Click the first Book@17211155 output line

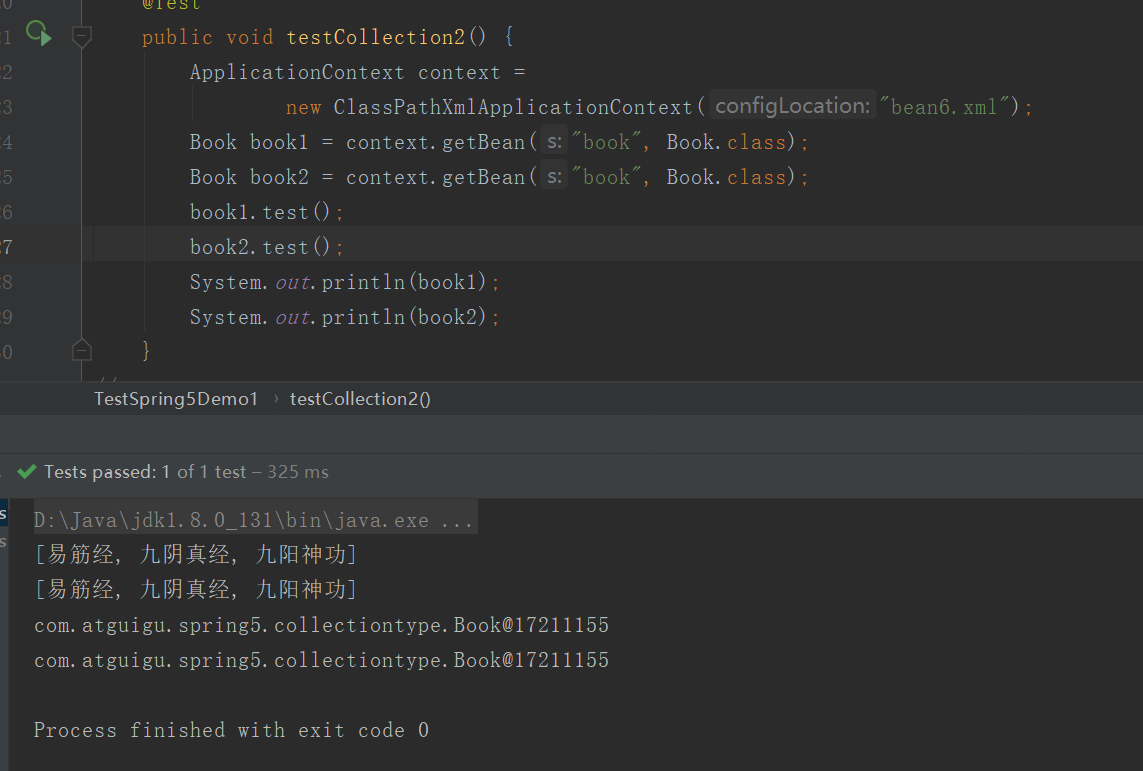321,625
